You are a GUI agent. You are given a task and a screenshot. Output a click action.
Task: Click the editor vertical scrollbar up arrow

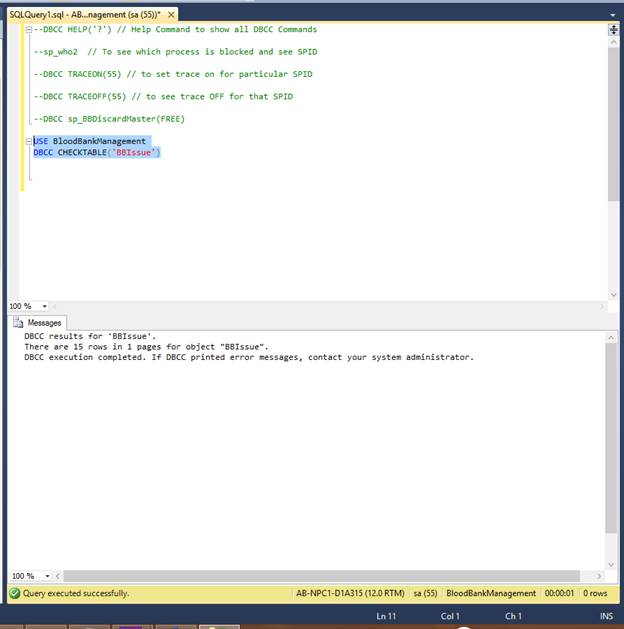[x=613, y=42]
